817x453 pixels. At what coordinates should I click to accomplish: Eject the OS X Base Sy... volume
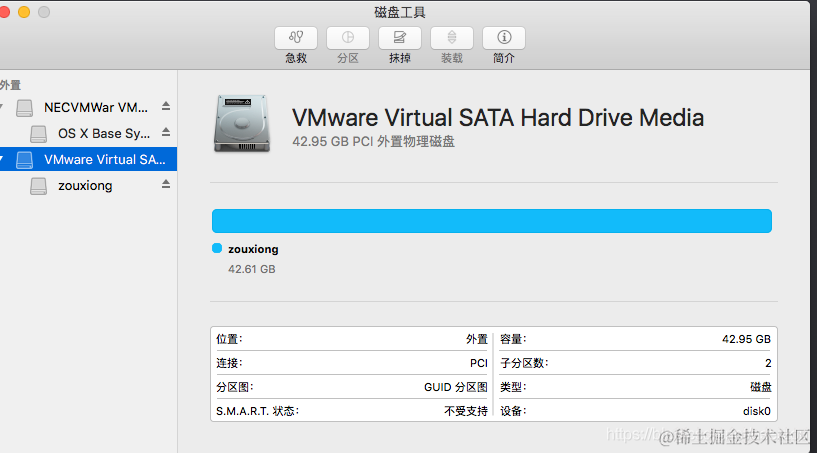(166, 132)
